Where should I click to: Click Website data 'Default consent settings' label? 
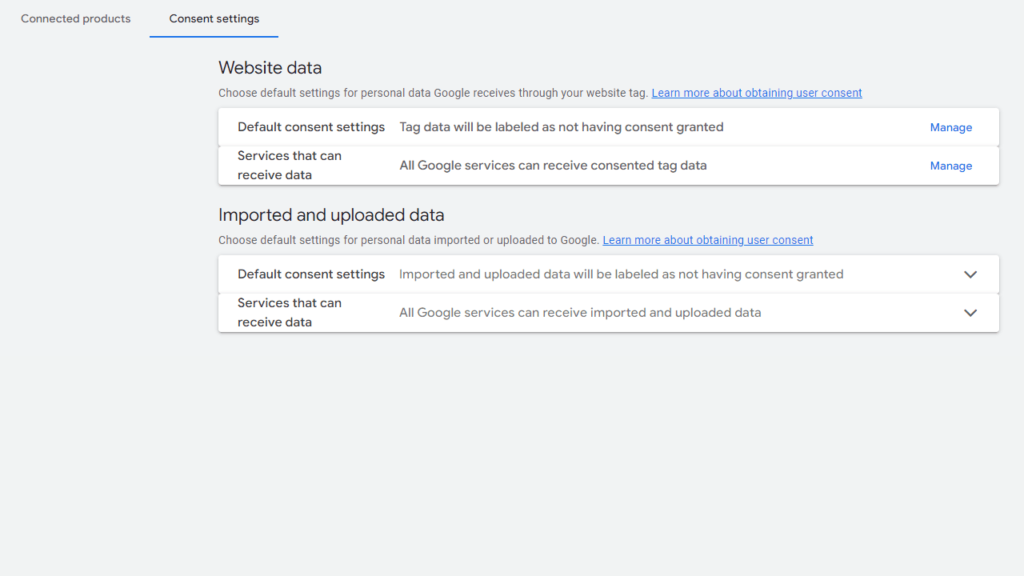click(x=311, y=127)
